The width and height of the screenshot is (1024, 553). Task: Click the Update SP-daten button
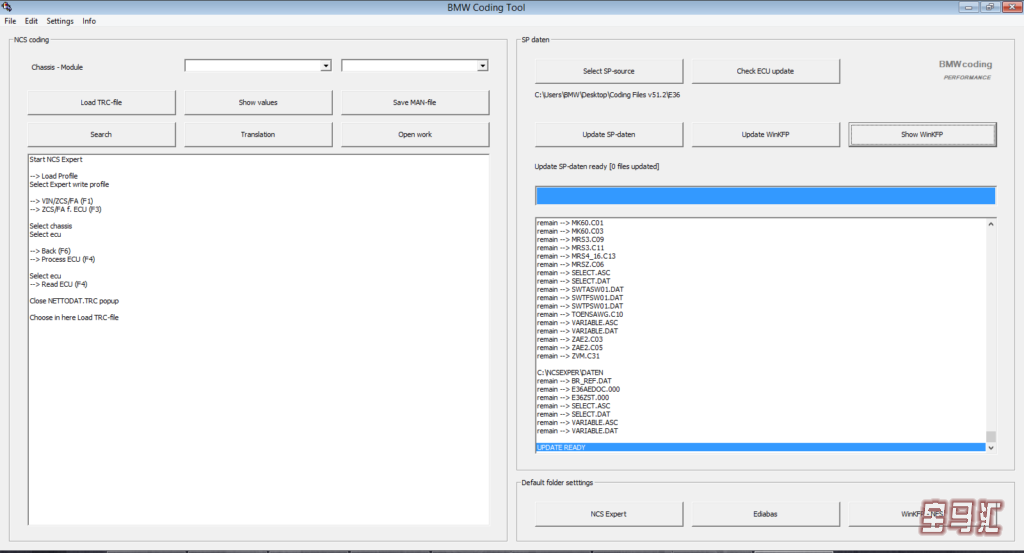coord(609,134)
